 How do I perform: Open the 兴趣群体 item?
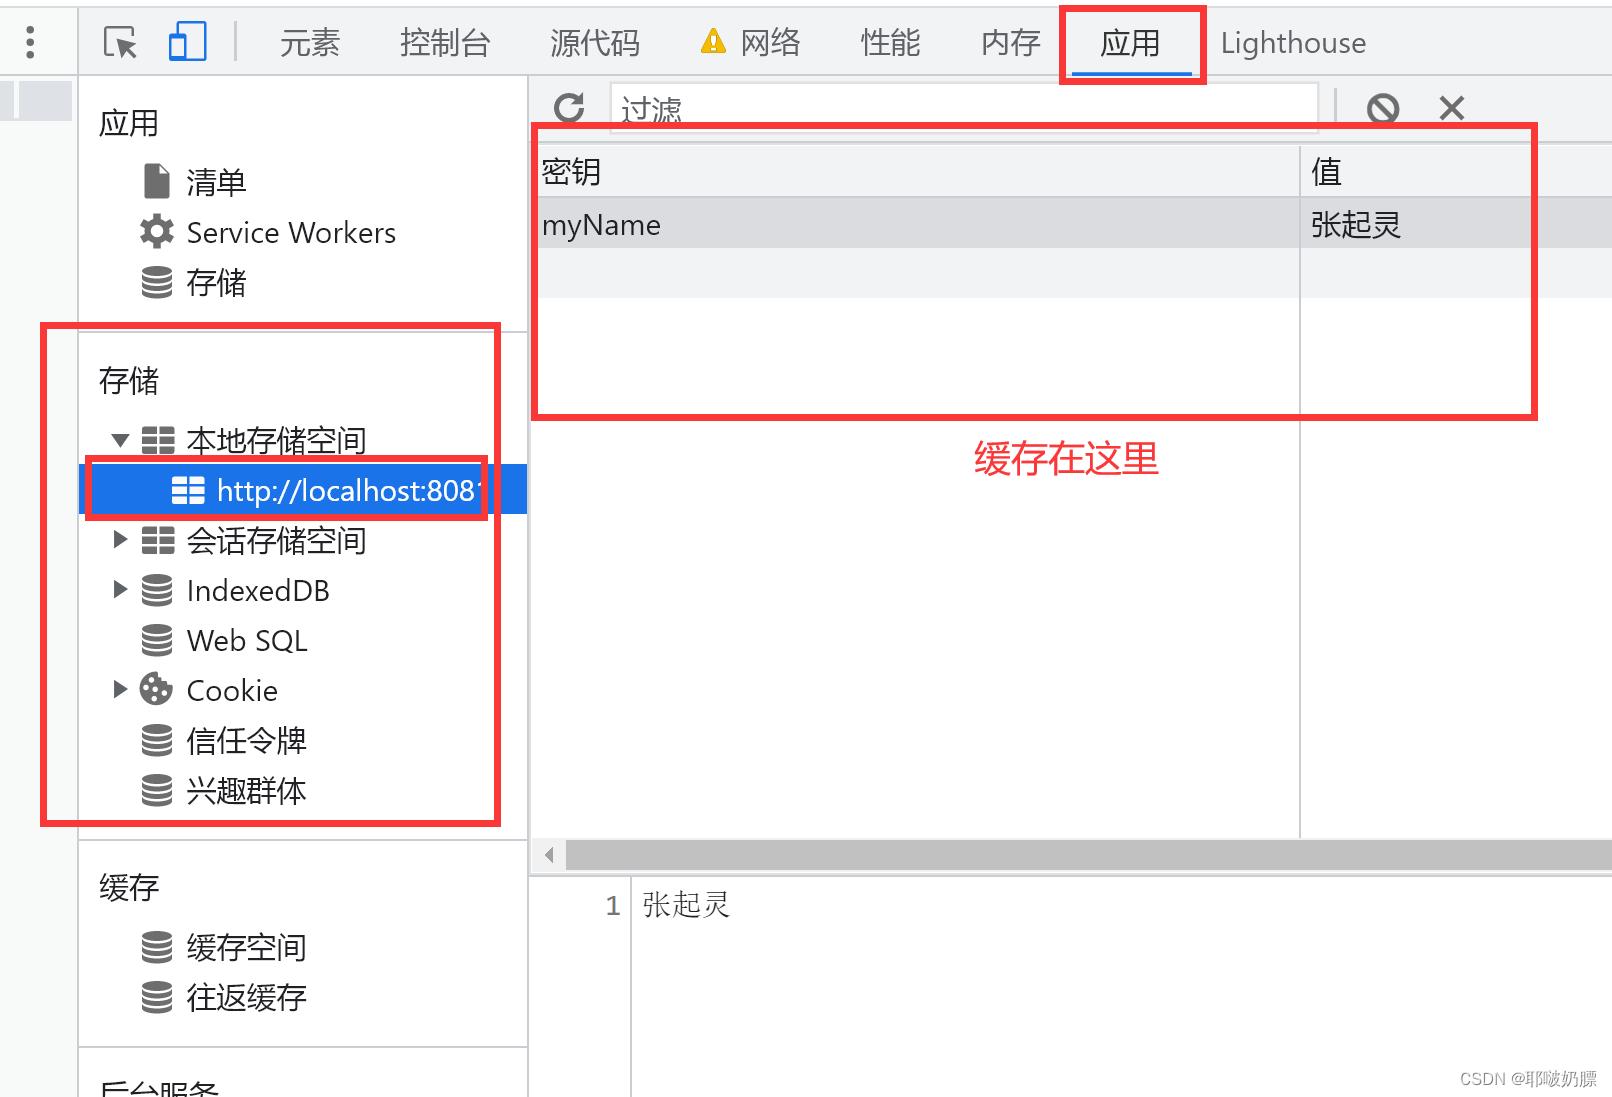coord(246,791)
